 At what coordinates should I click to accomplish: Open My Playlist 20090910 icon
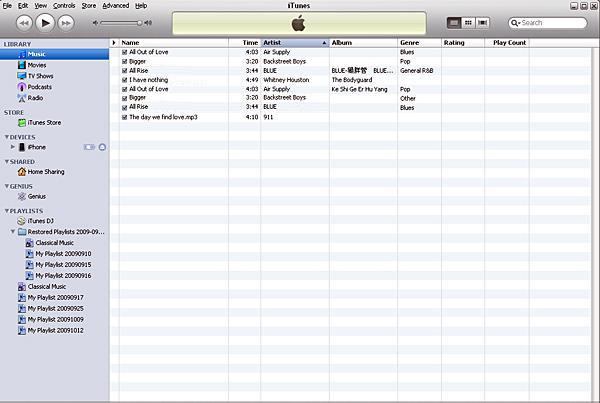point(29,254)
